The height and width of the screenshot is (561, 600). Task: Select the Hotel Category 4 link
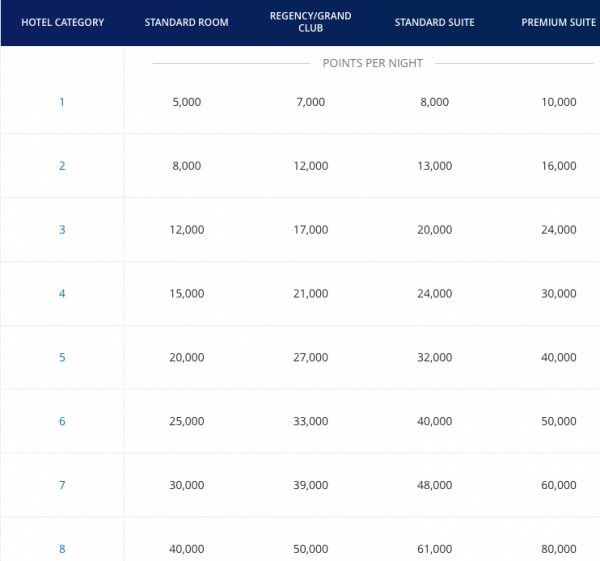(x=62, y=294)
